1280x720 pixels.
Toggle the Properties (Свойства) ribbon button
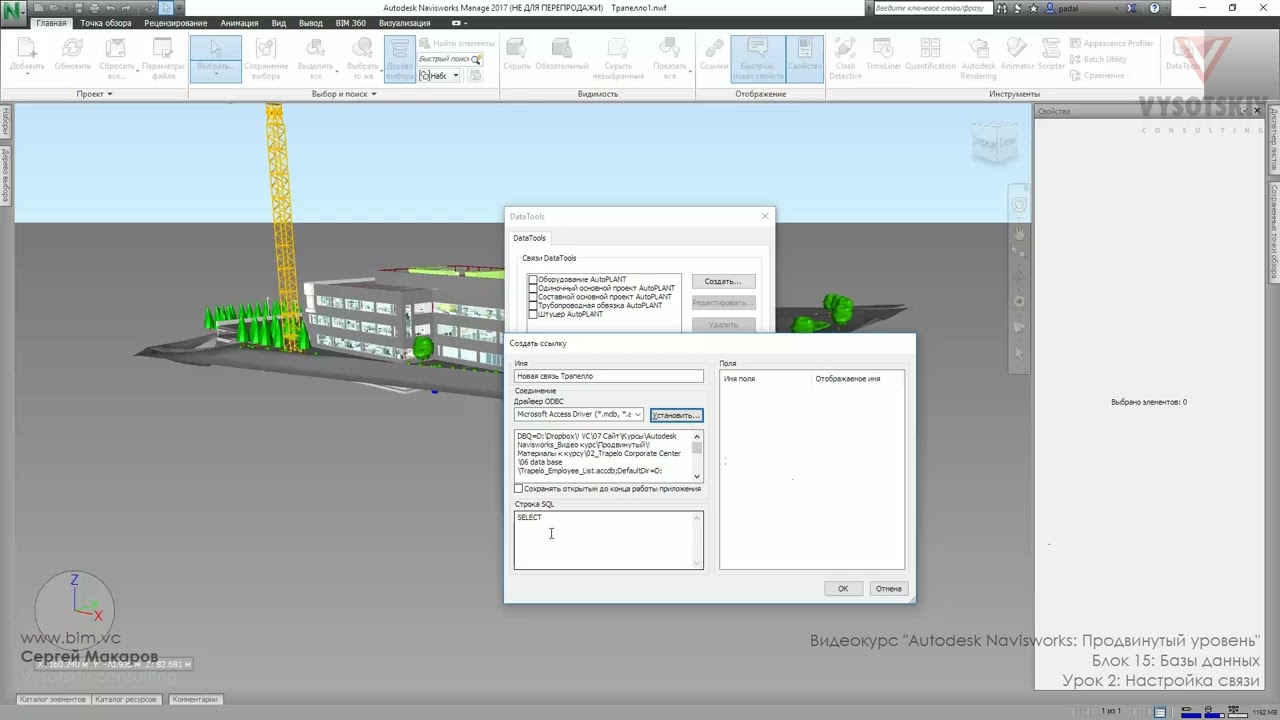pos(804,59)
